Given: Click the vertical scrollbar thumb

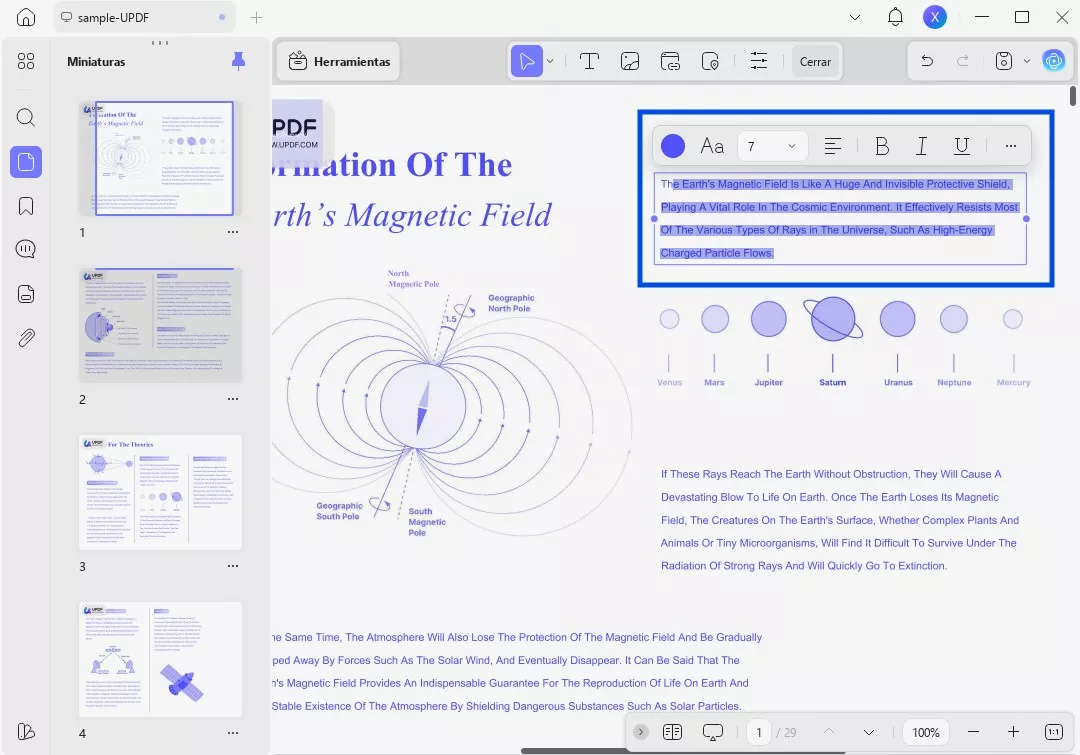Looking at the screenshot, I should coord(1073,95).
